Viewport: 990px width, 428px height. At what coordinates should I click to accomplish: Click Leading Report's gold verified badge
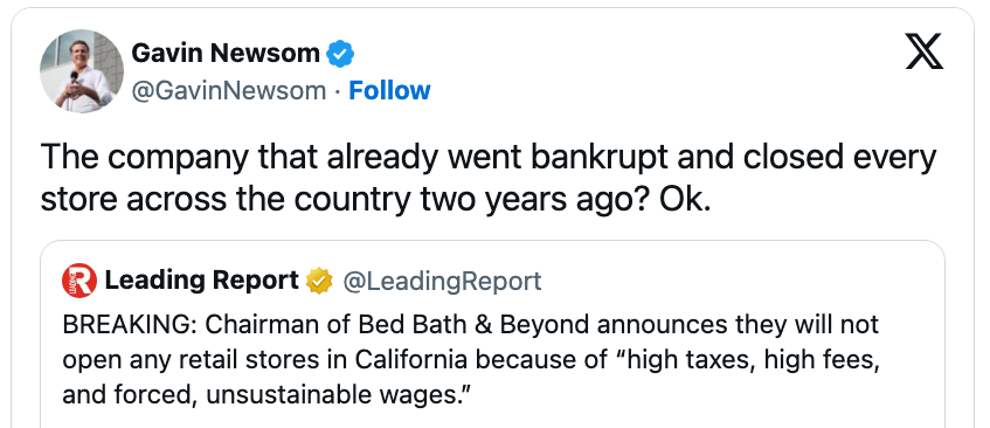pos(319,281)
